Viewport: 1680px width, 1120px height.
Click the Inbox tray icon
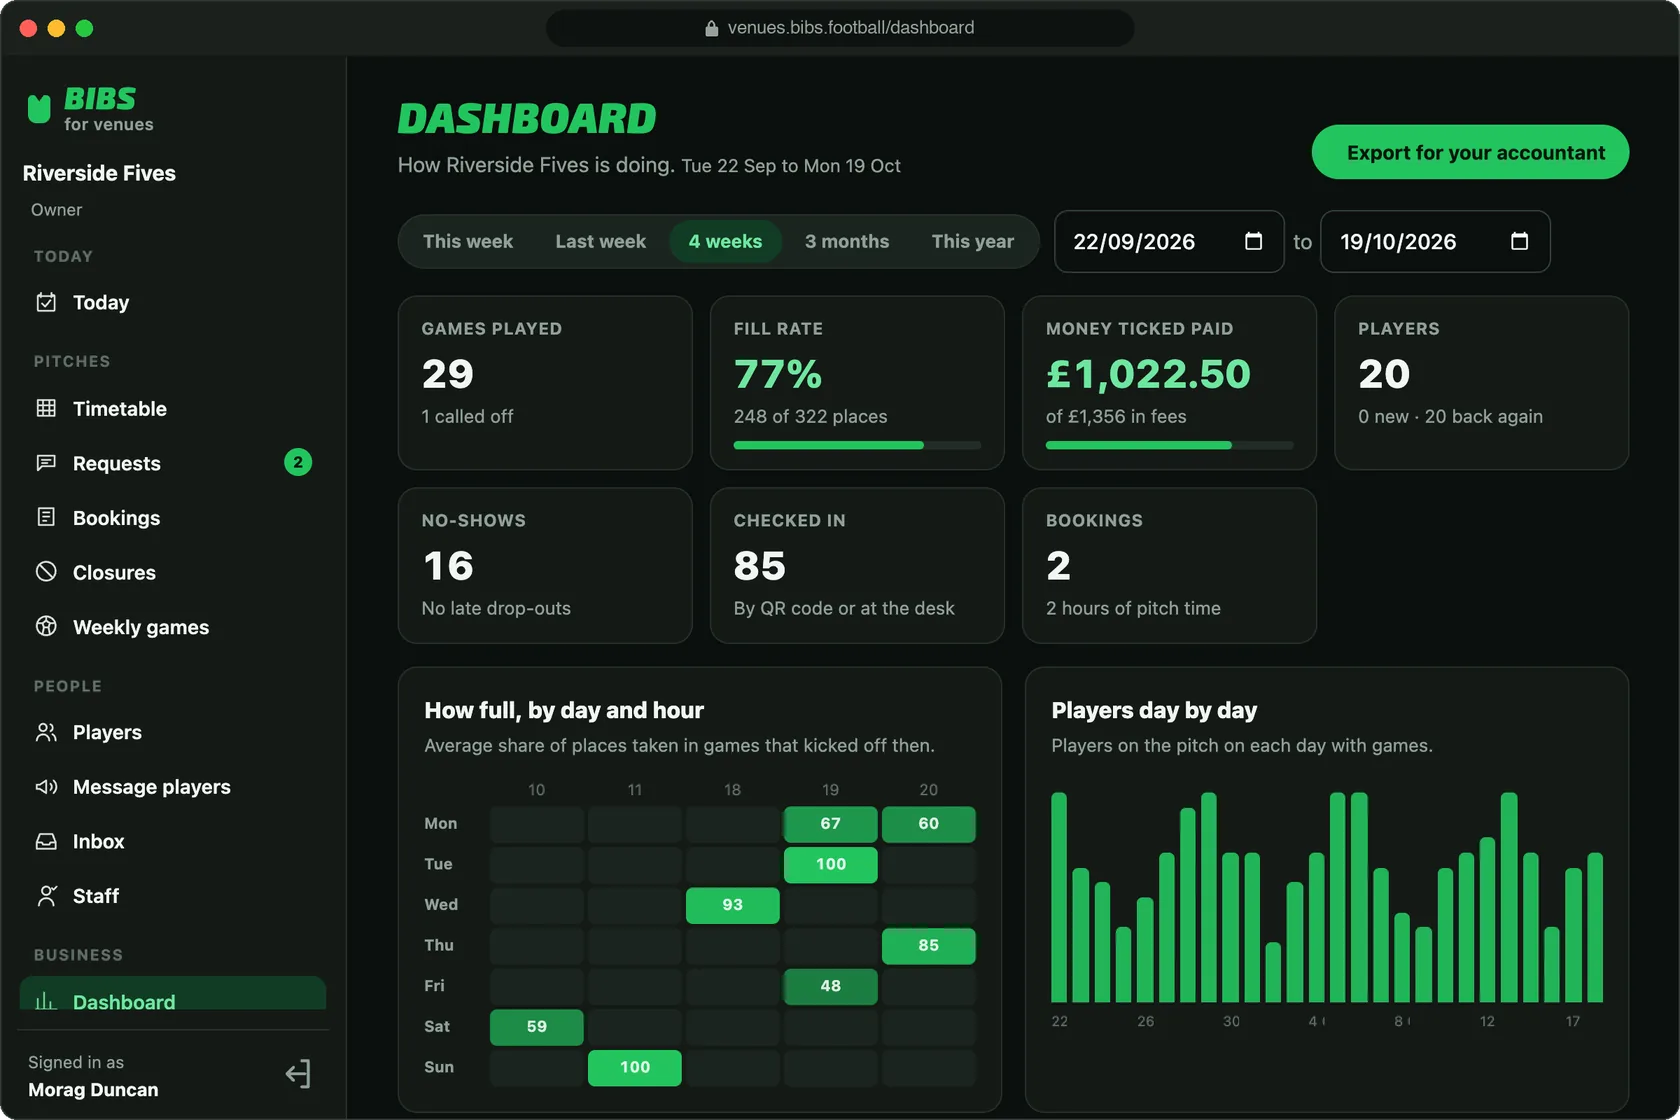46,841
